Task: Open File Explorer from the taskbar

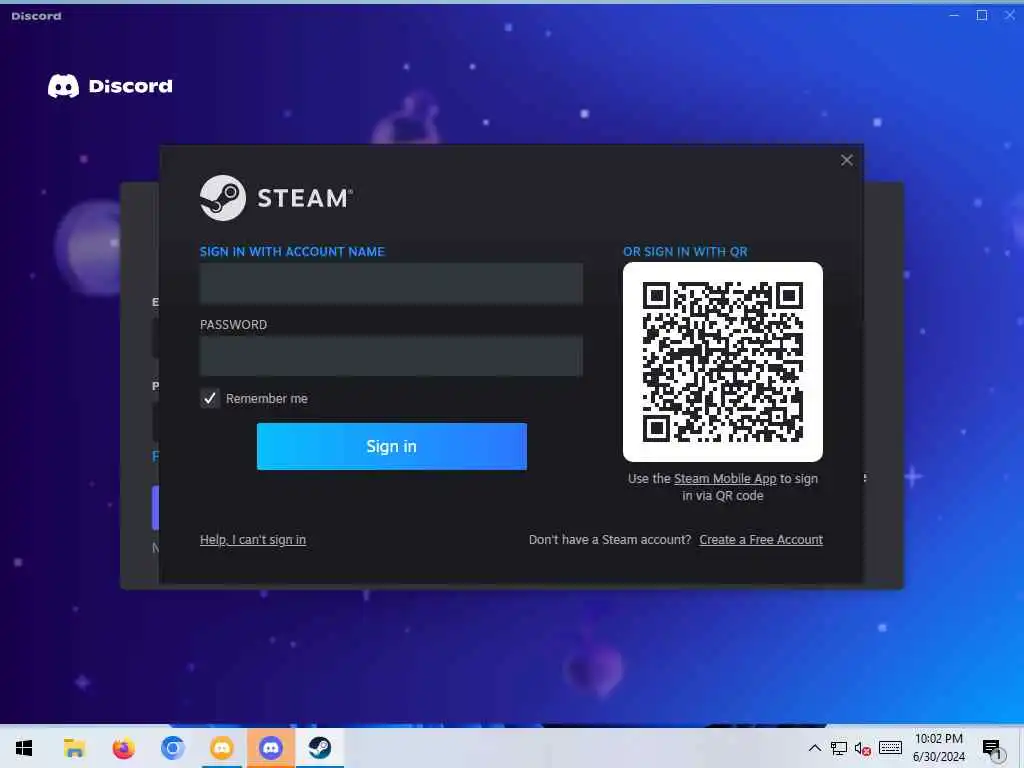Action: 74,748
